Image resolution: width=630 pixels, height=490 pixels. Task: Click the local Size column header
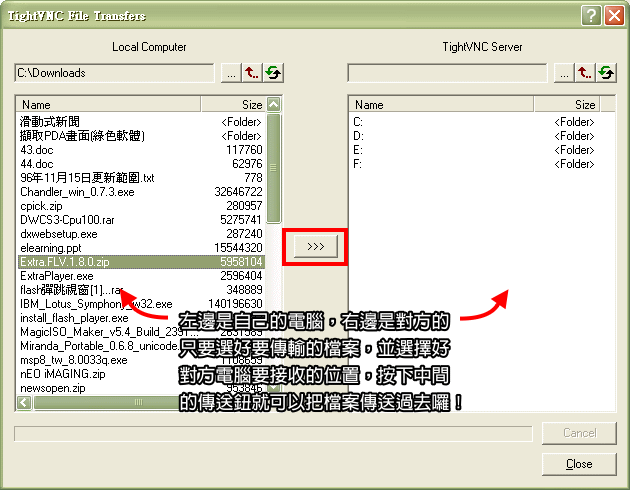click(233, 104)
